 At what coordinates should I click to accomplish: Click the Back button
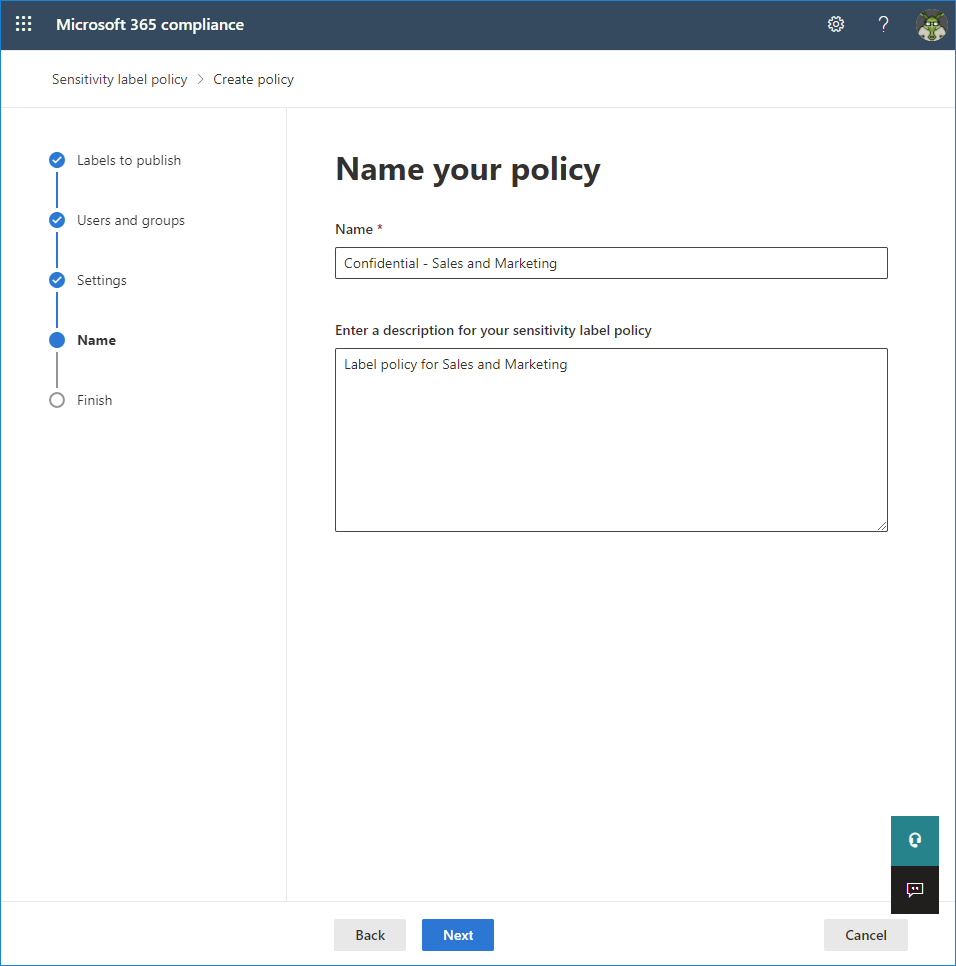point(370,935)
